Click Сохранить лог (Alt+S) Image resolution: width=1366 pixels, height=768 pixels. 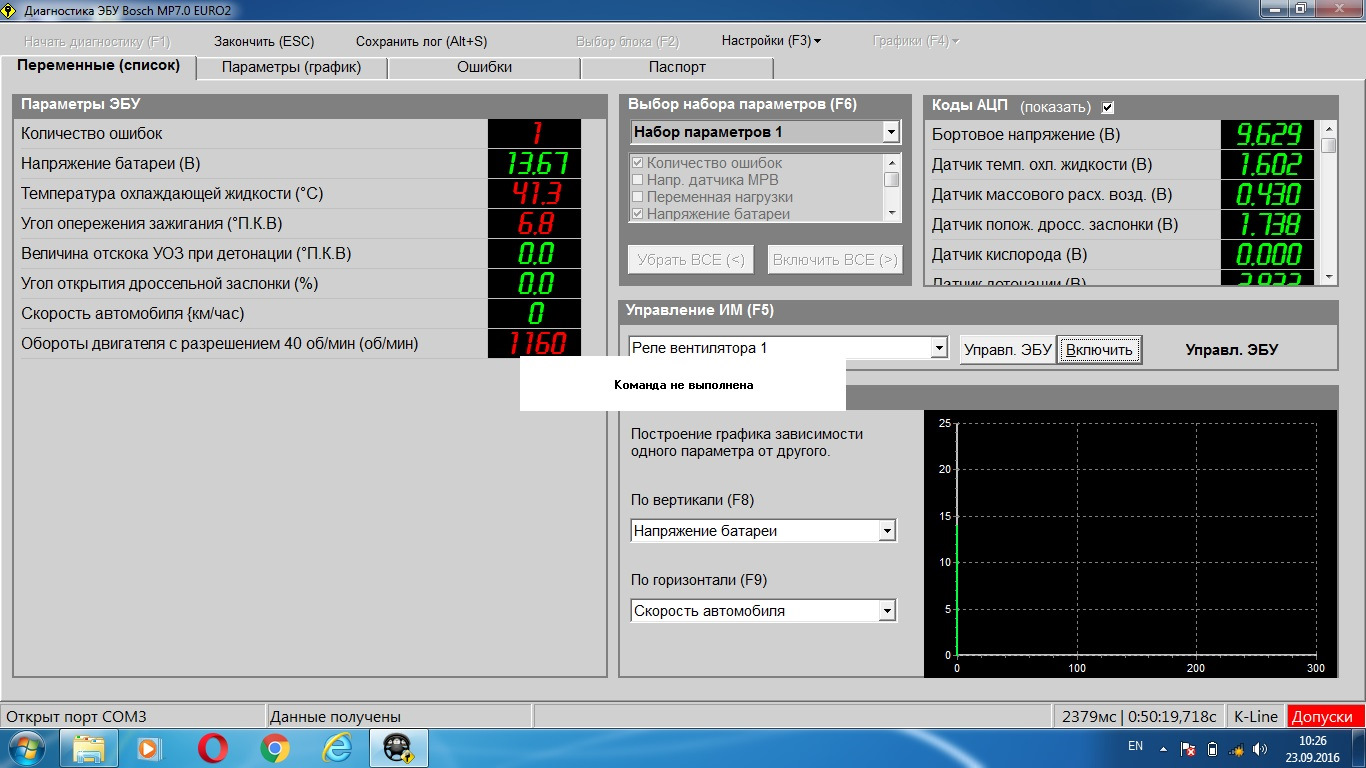point(421,41)
